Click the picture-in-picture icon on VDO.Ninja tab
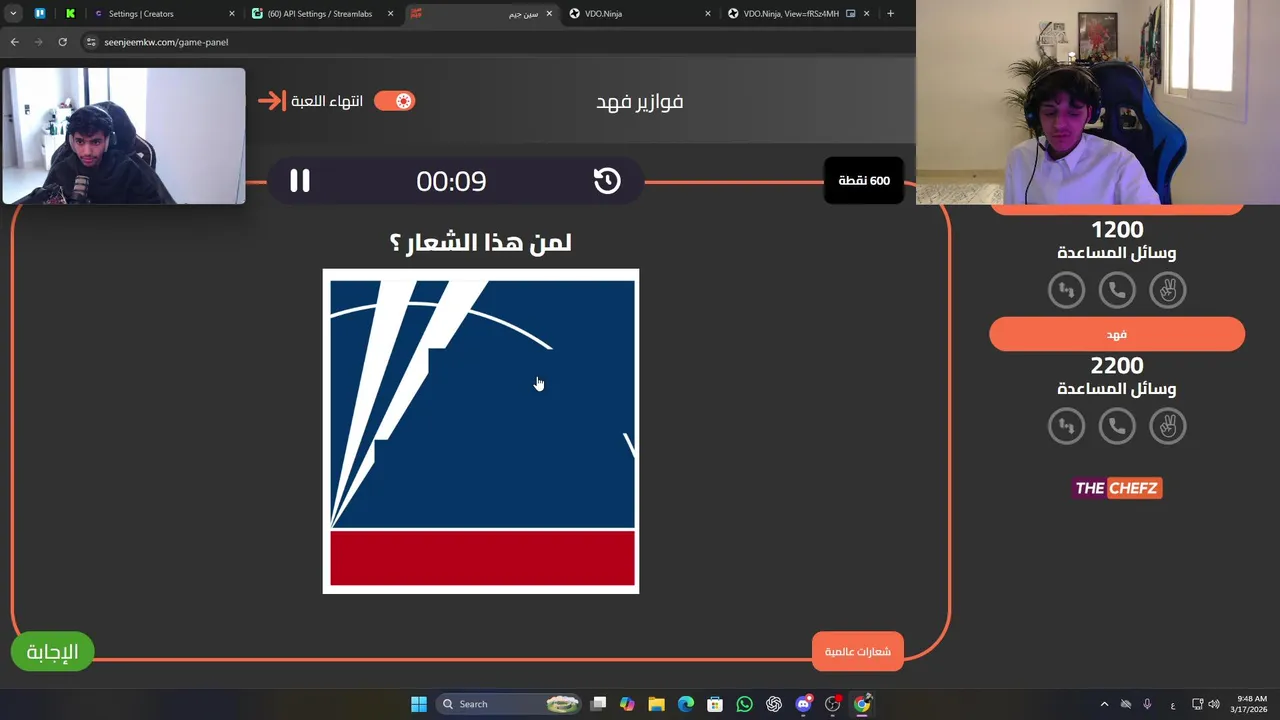This screenshot has height=720, width=1280. 850,14
